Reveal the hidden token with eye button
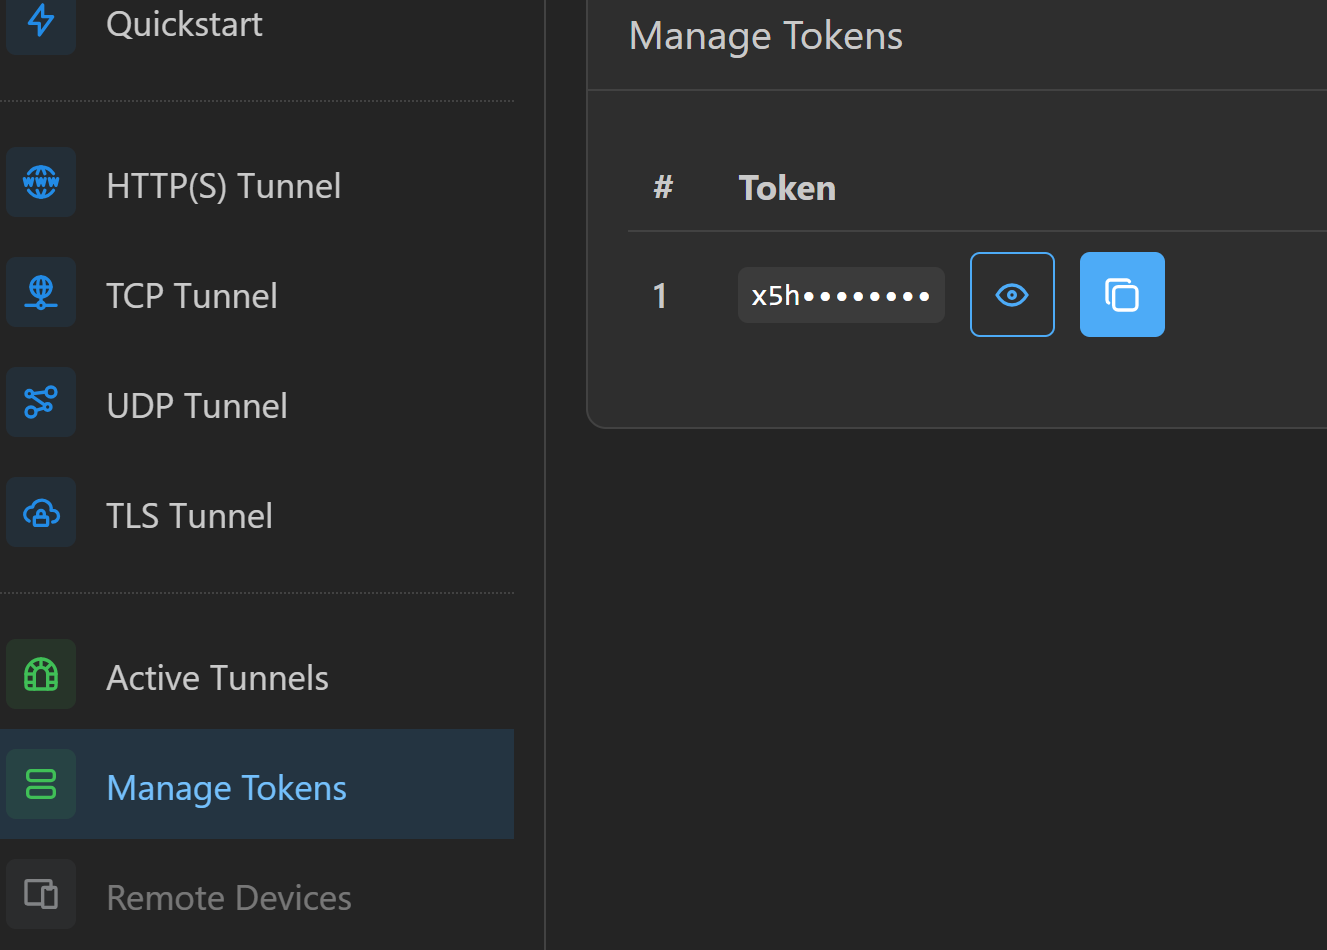Image resolution: width=1327 pixels, height=950 pixels. [1012, 295]
